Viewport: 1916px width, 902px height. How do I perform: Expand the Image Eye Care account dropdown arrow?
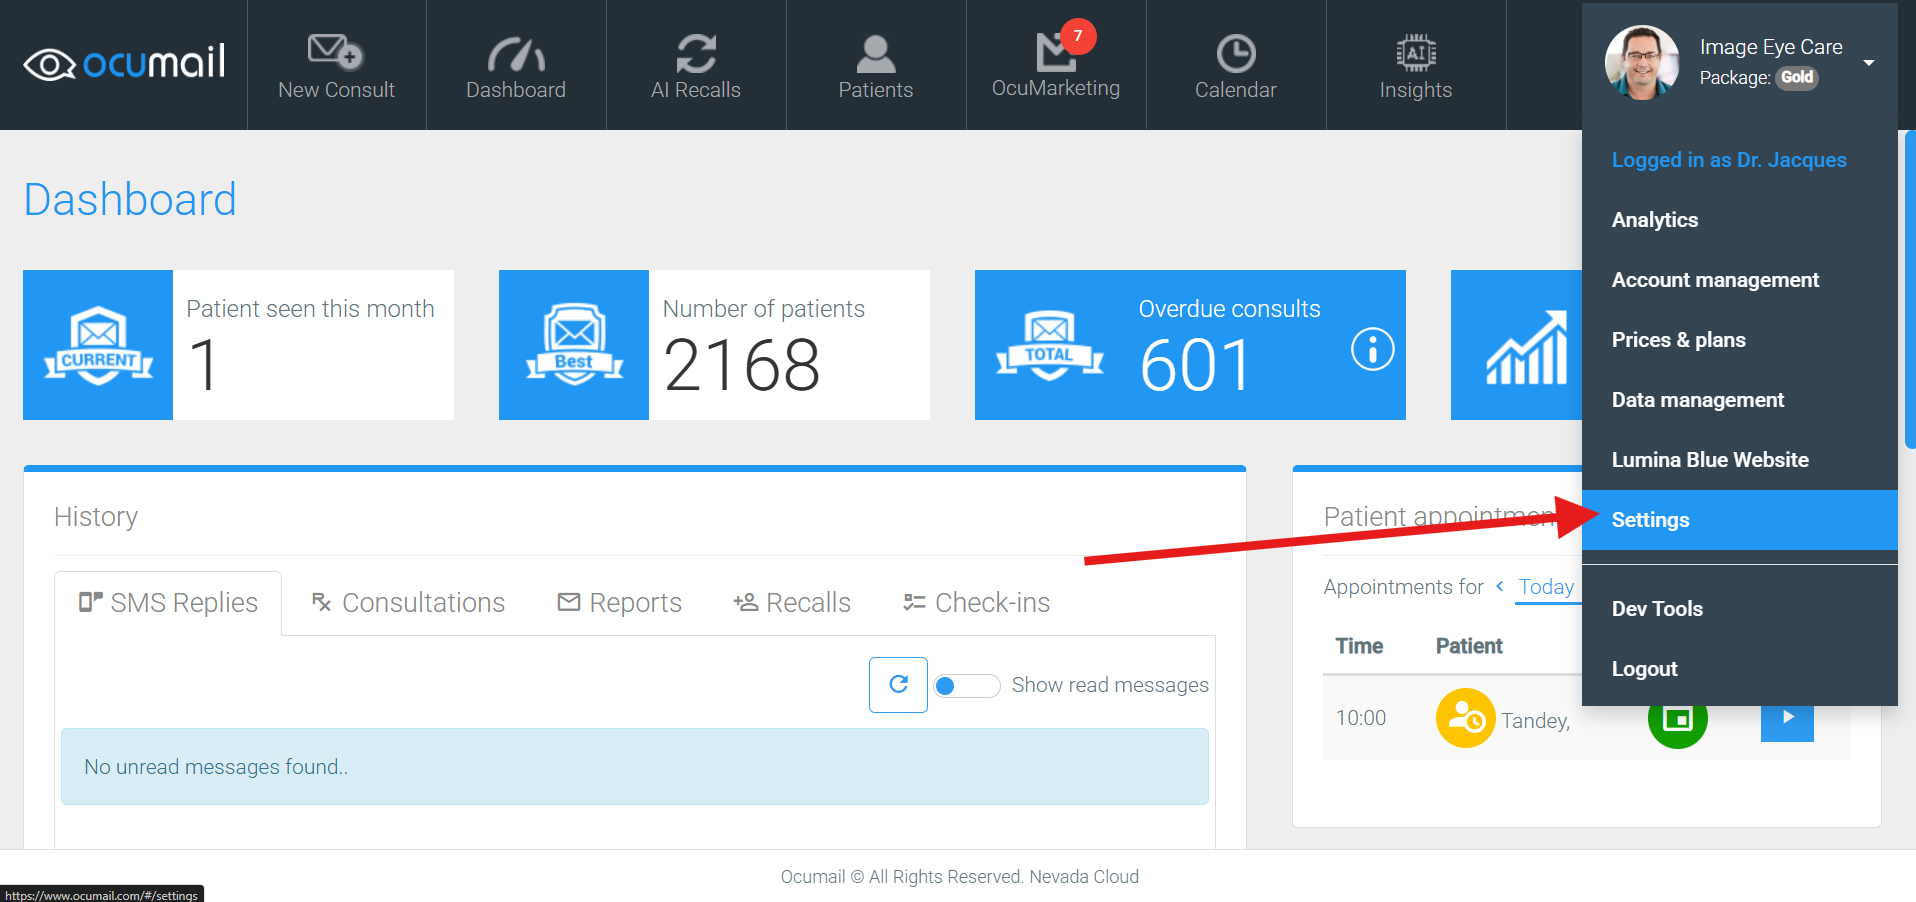click(1869, 63)
